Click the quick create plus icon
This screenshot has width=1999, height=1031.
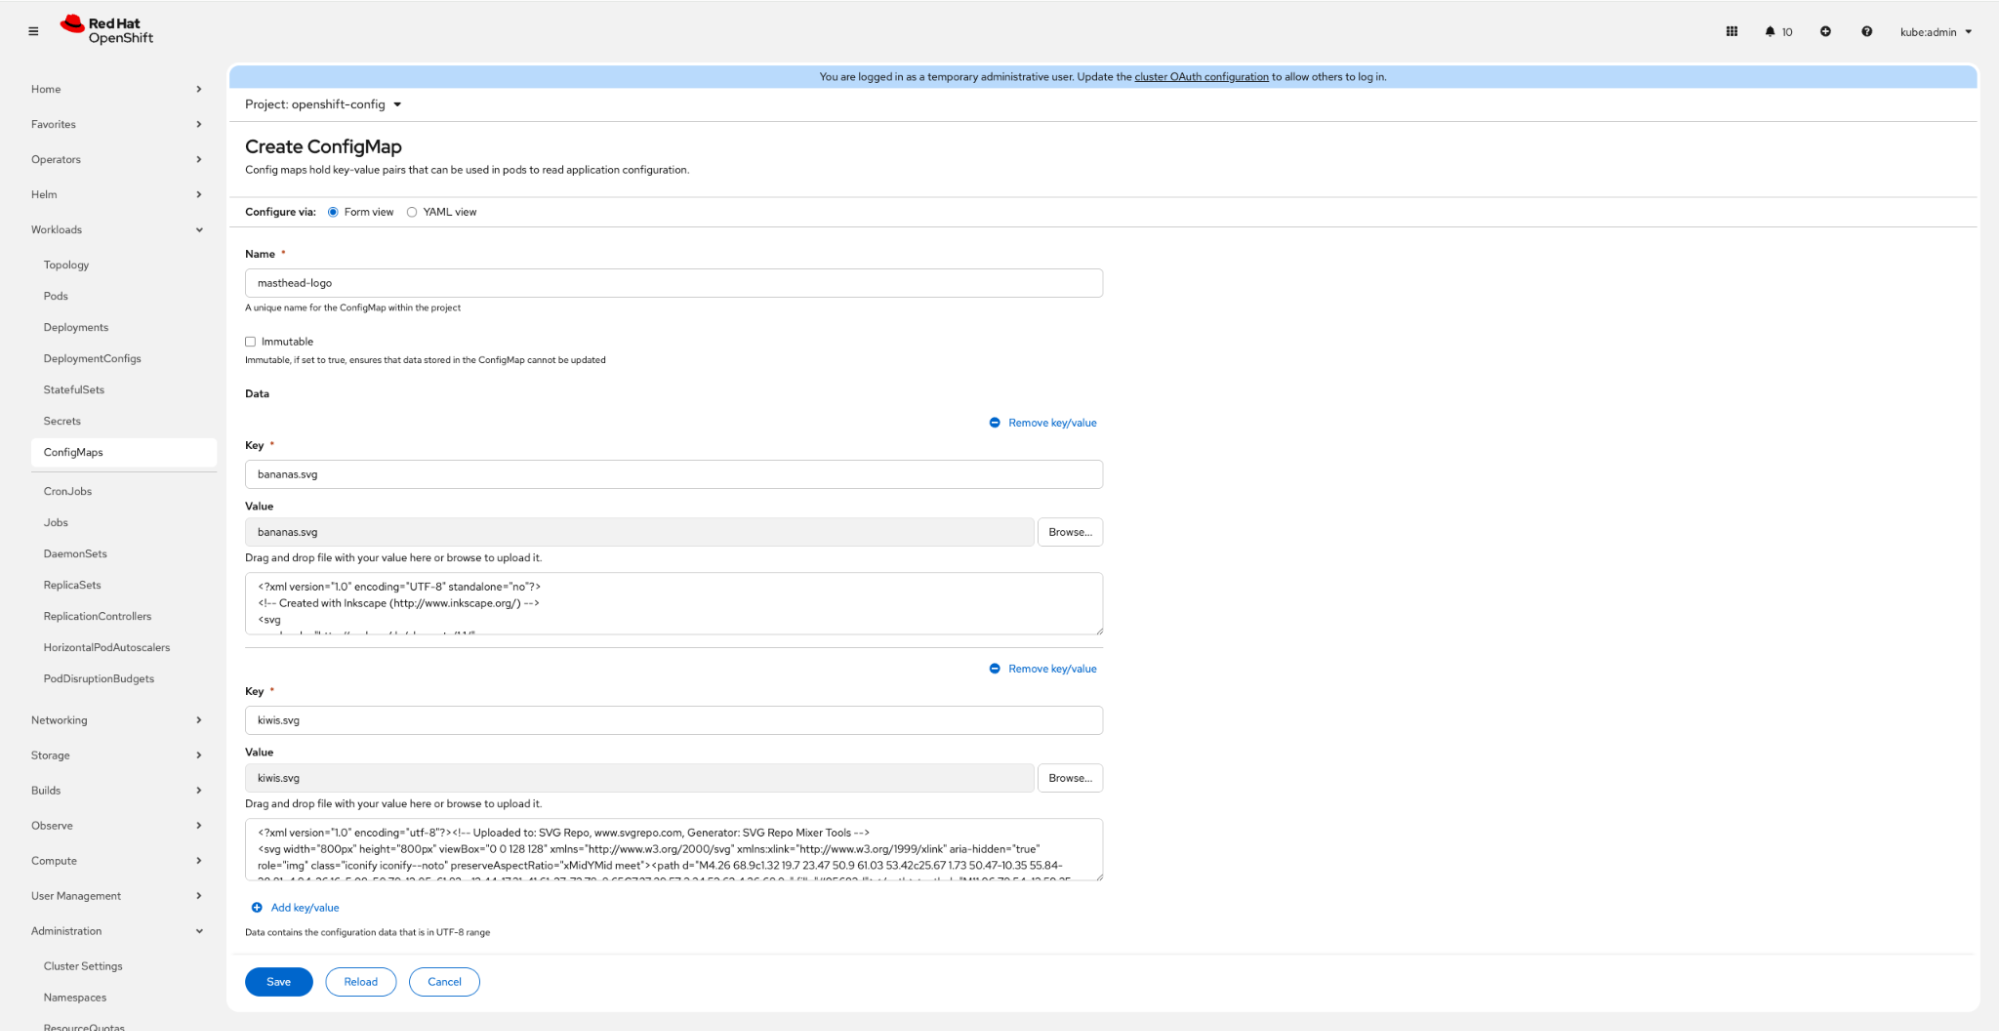pyautogui.click(x=1825, y=31)
